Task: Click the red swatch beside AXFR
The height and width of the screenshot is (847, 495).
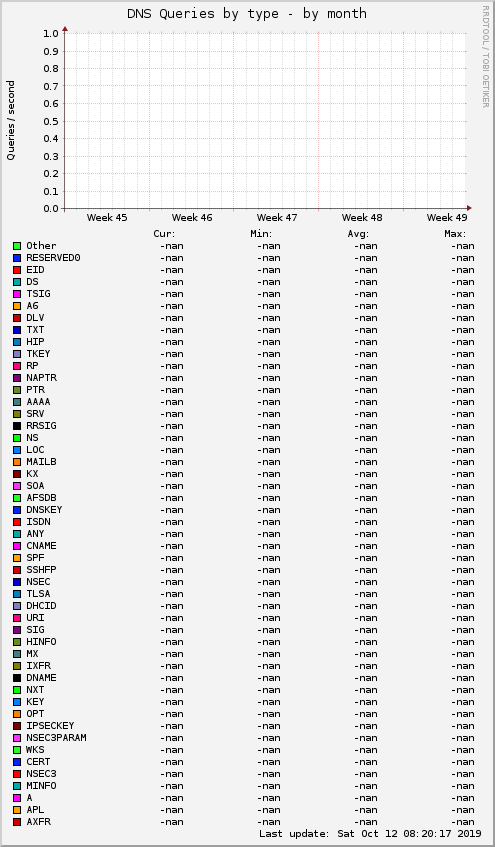Action: (17, 822)
